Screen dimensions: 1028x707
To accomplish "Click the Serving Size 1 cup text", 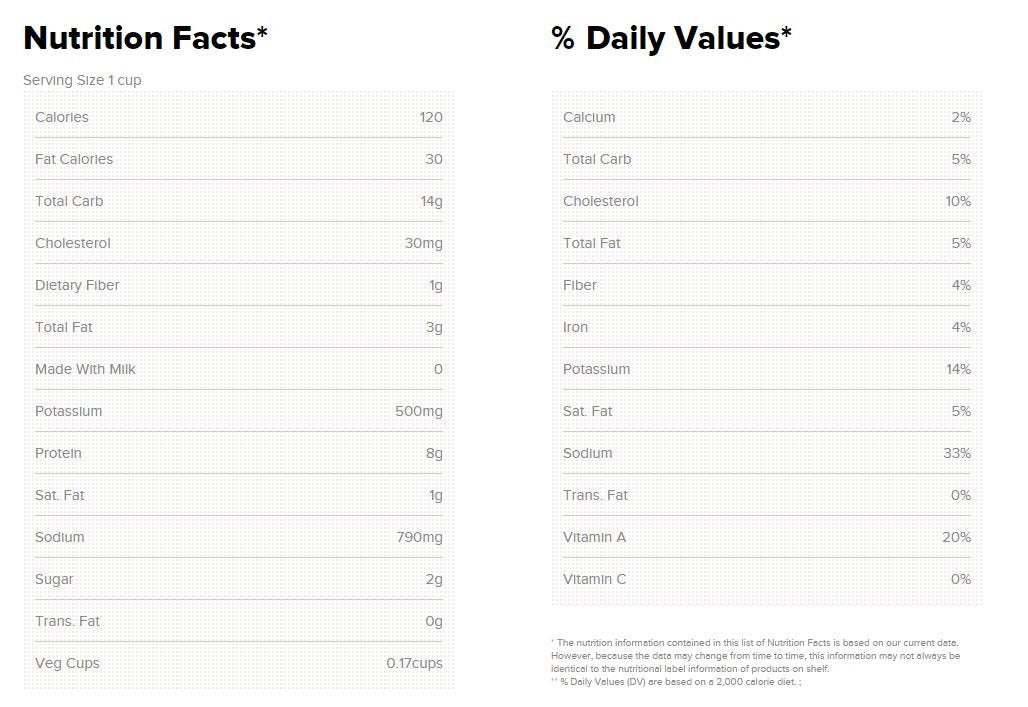I will tap(82, 80).
